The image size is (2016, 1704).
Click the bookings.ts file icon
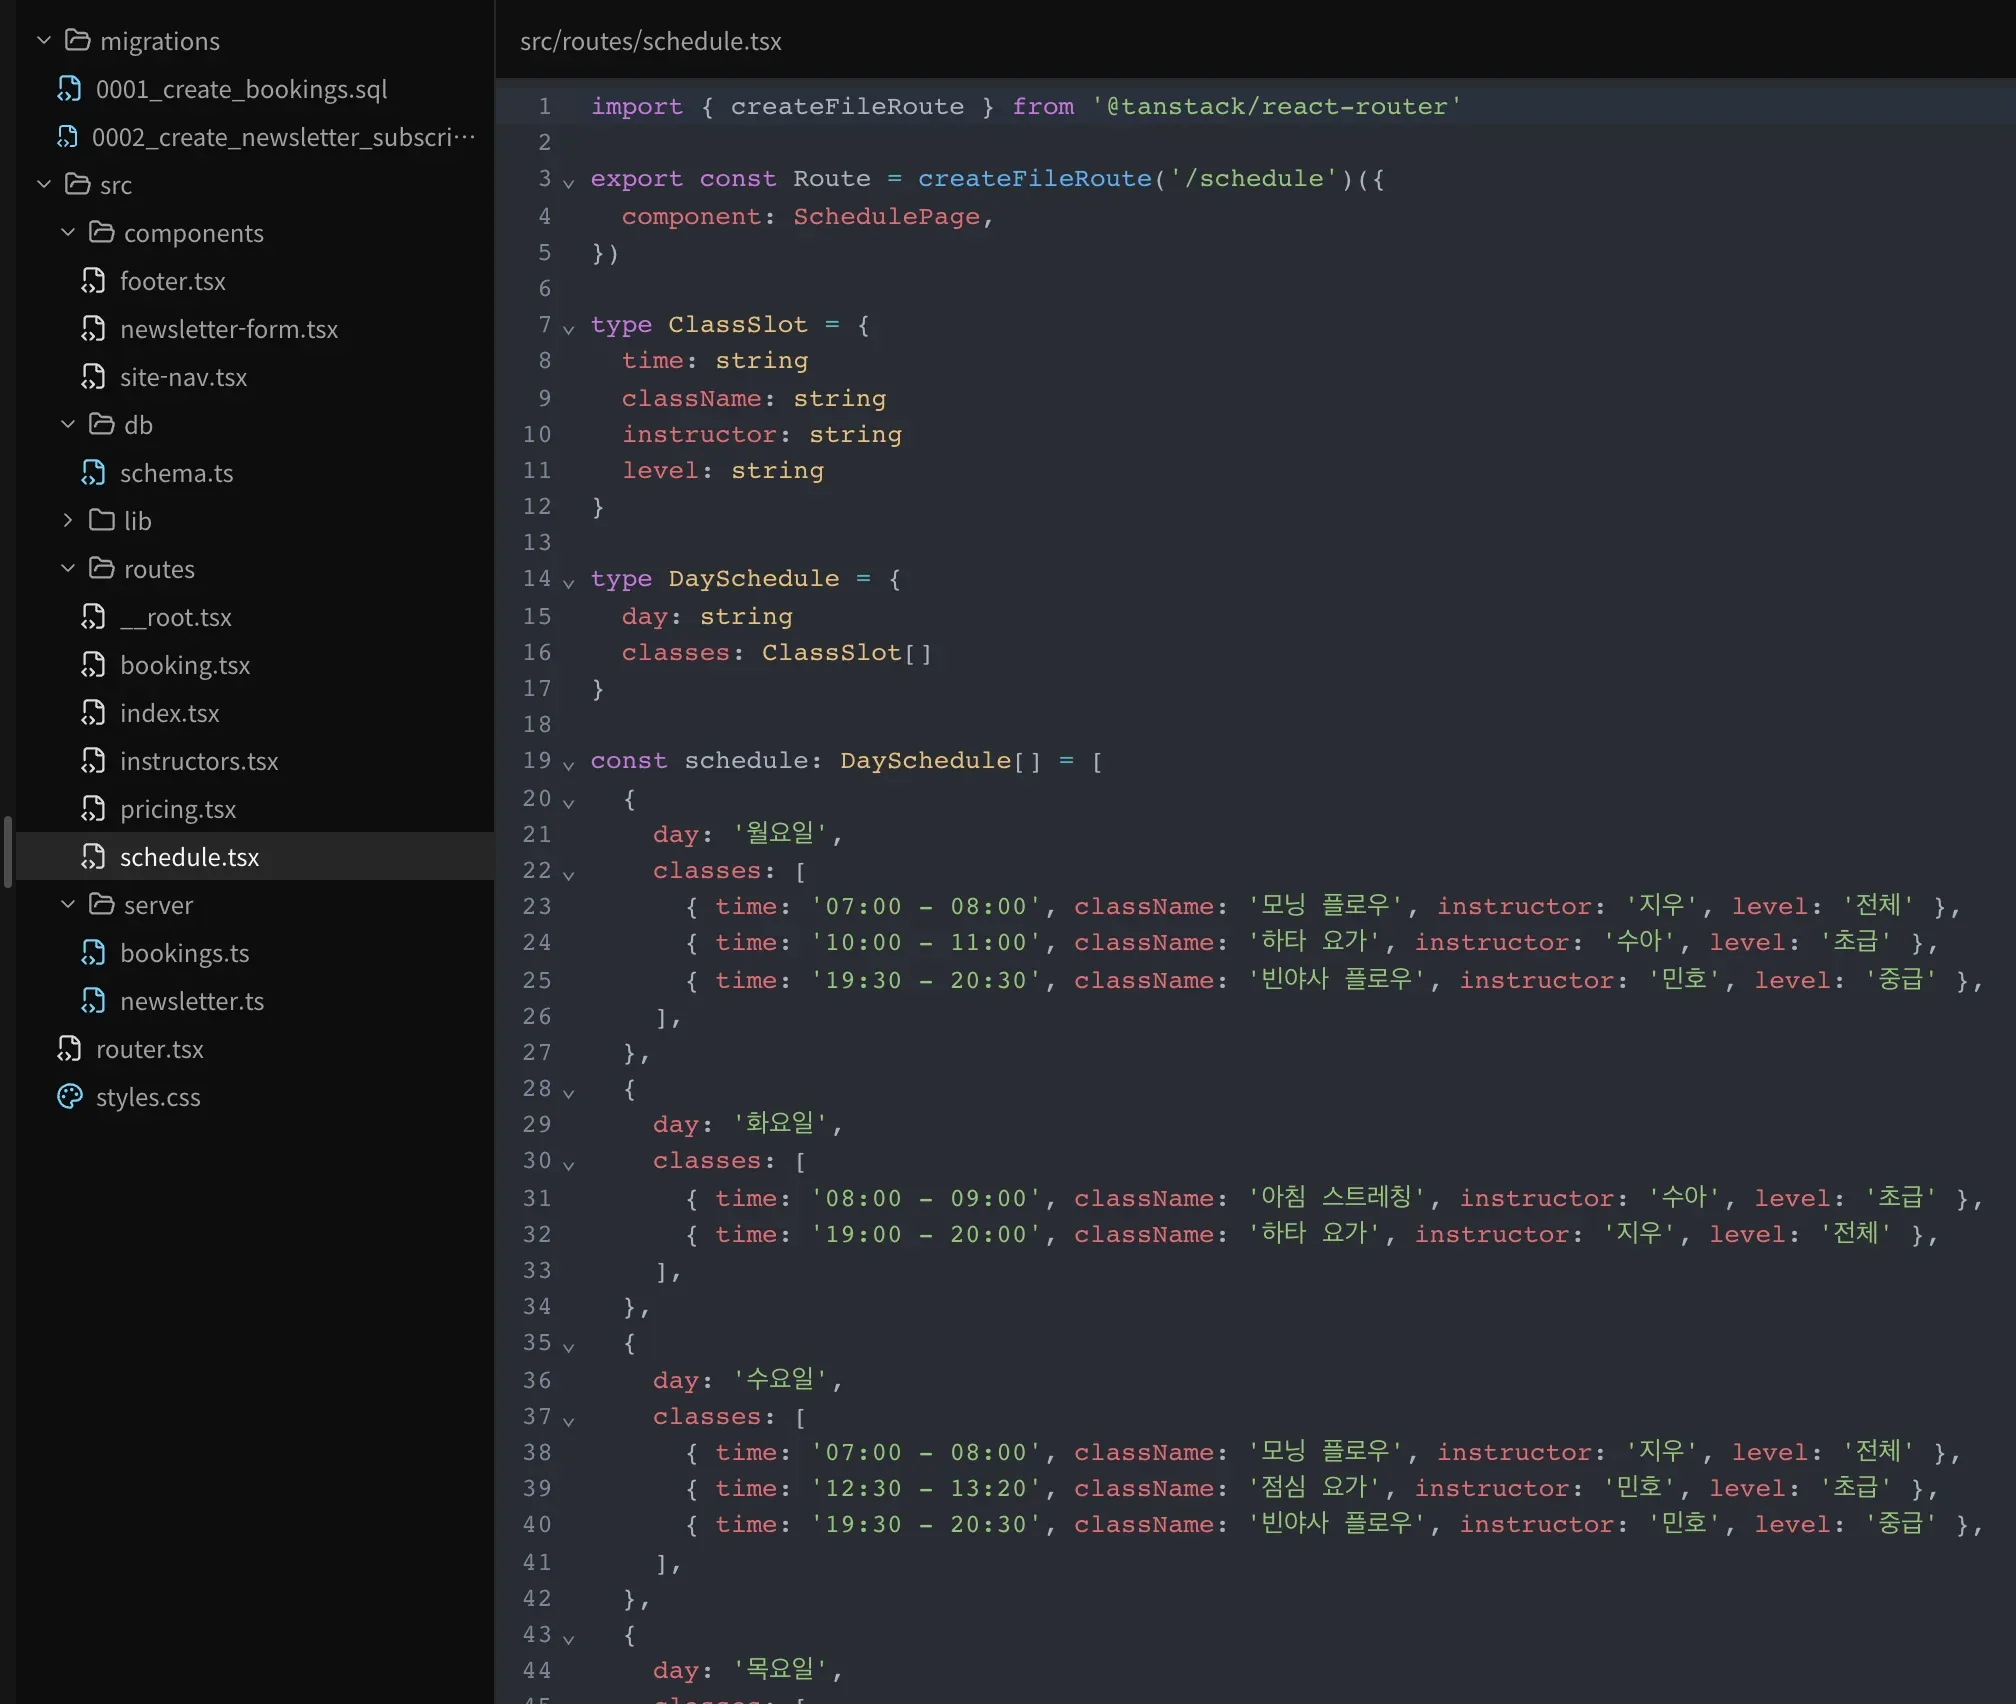click(x=93, y=953)
